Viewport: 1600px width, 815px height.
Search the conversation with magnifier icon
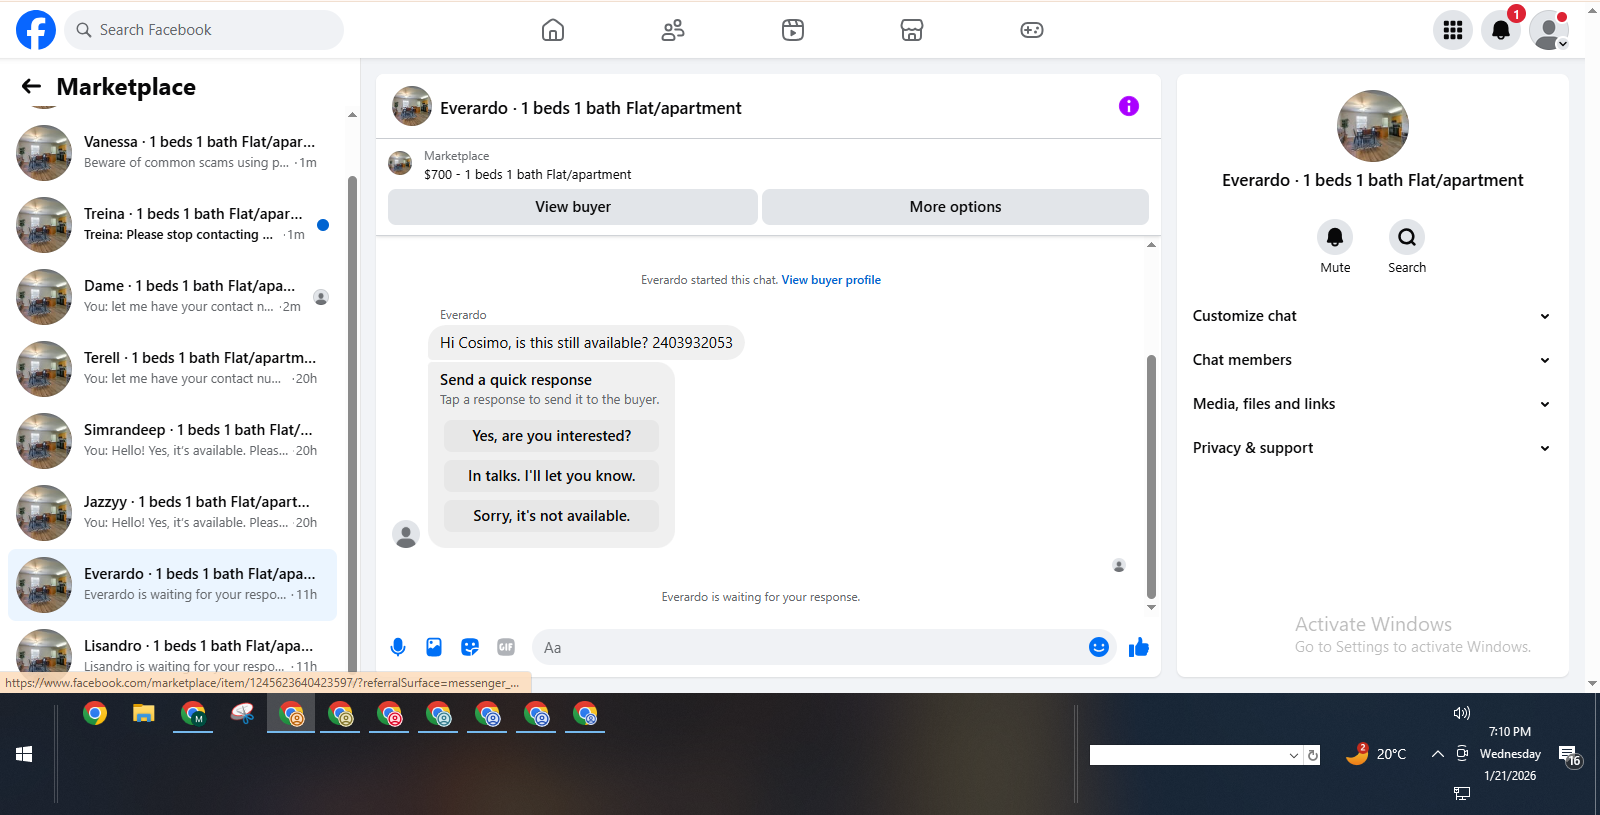[1407, 237]
